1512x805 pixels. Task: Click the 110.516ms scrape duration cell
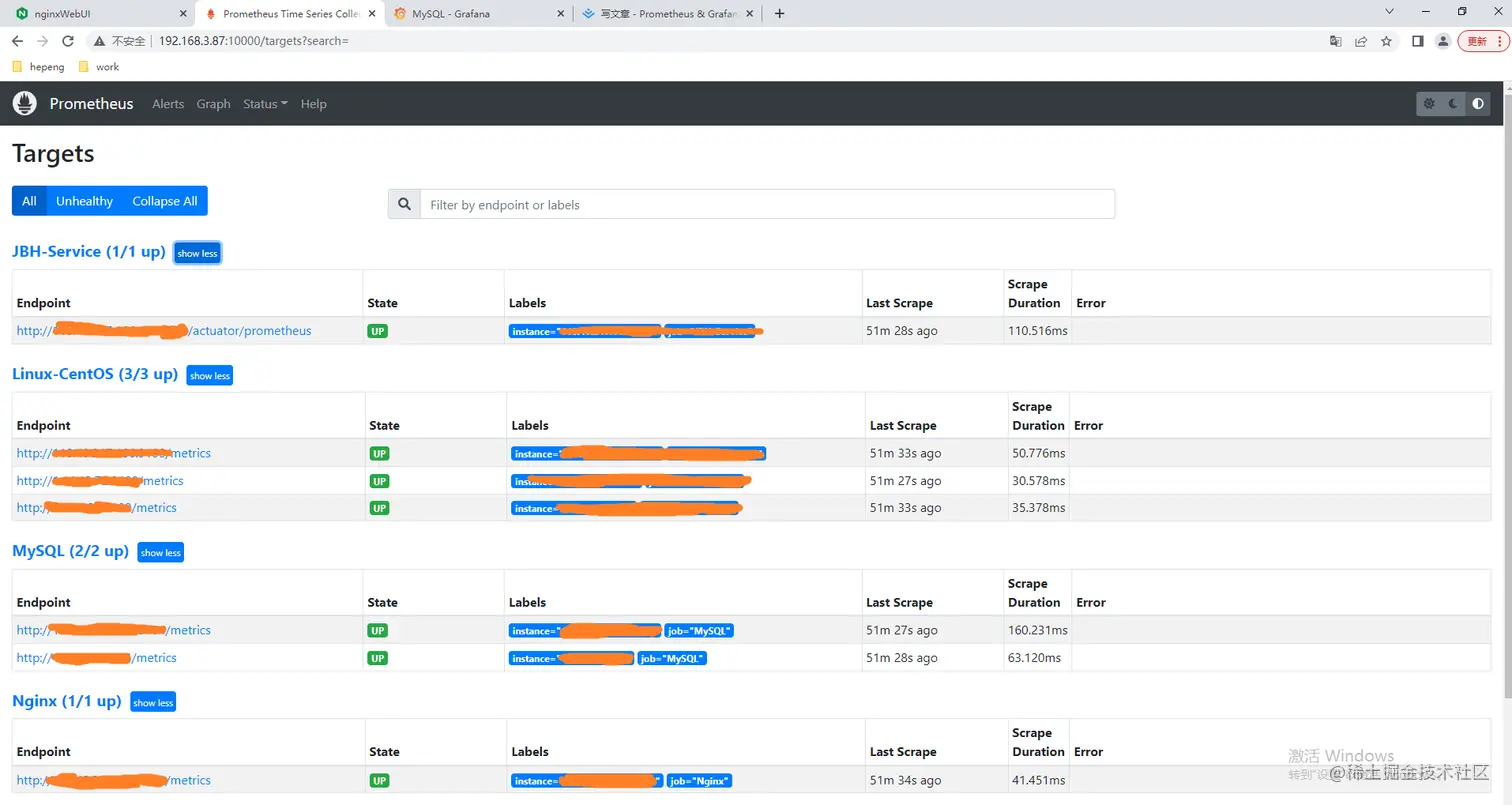point(1036,331)
